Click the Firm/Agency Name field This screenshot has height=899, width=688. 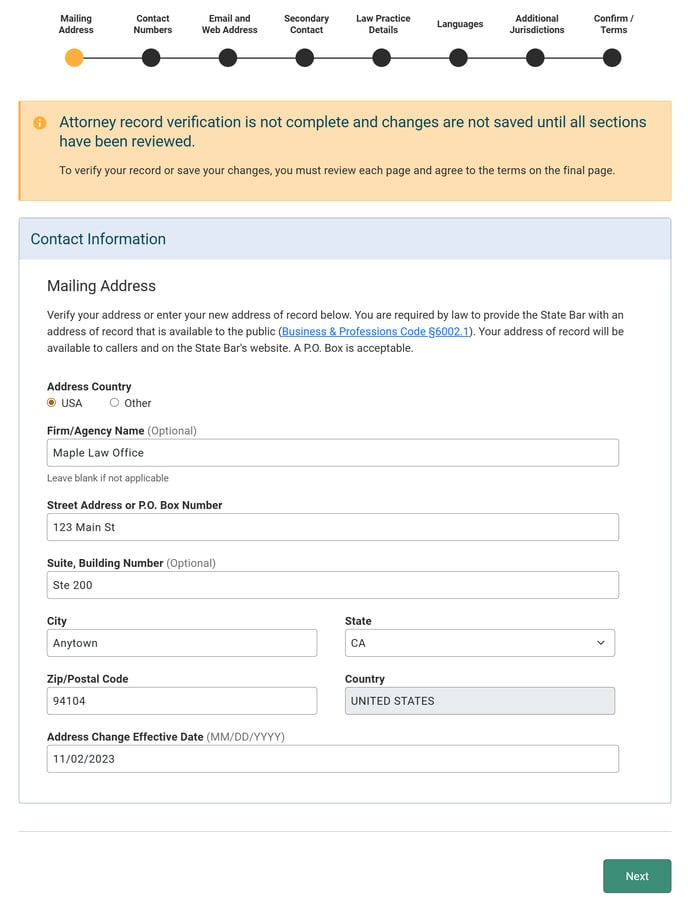pyautogui.click(x=332, y=453)
